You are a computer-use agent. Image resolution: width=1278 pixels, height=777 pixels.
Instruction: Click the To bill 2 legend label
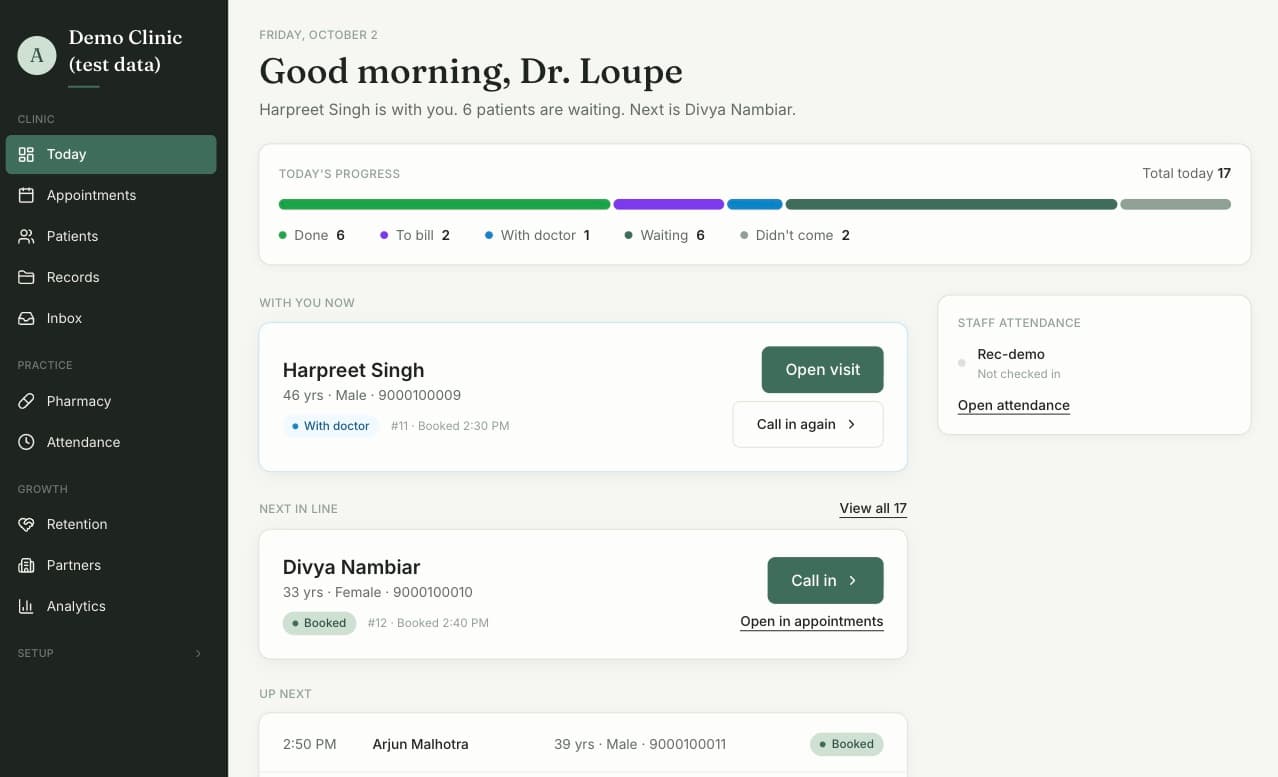(x=415, y=235)
